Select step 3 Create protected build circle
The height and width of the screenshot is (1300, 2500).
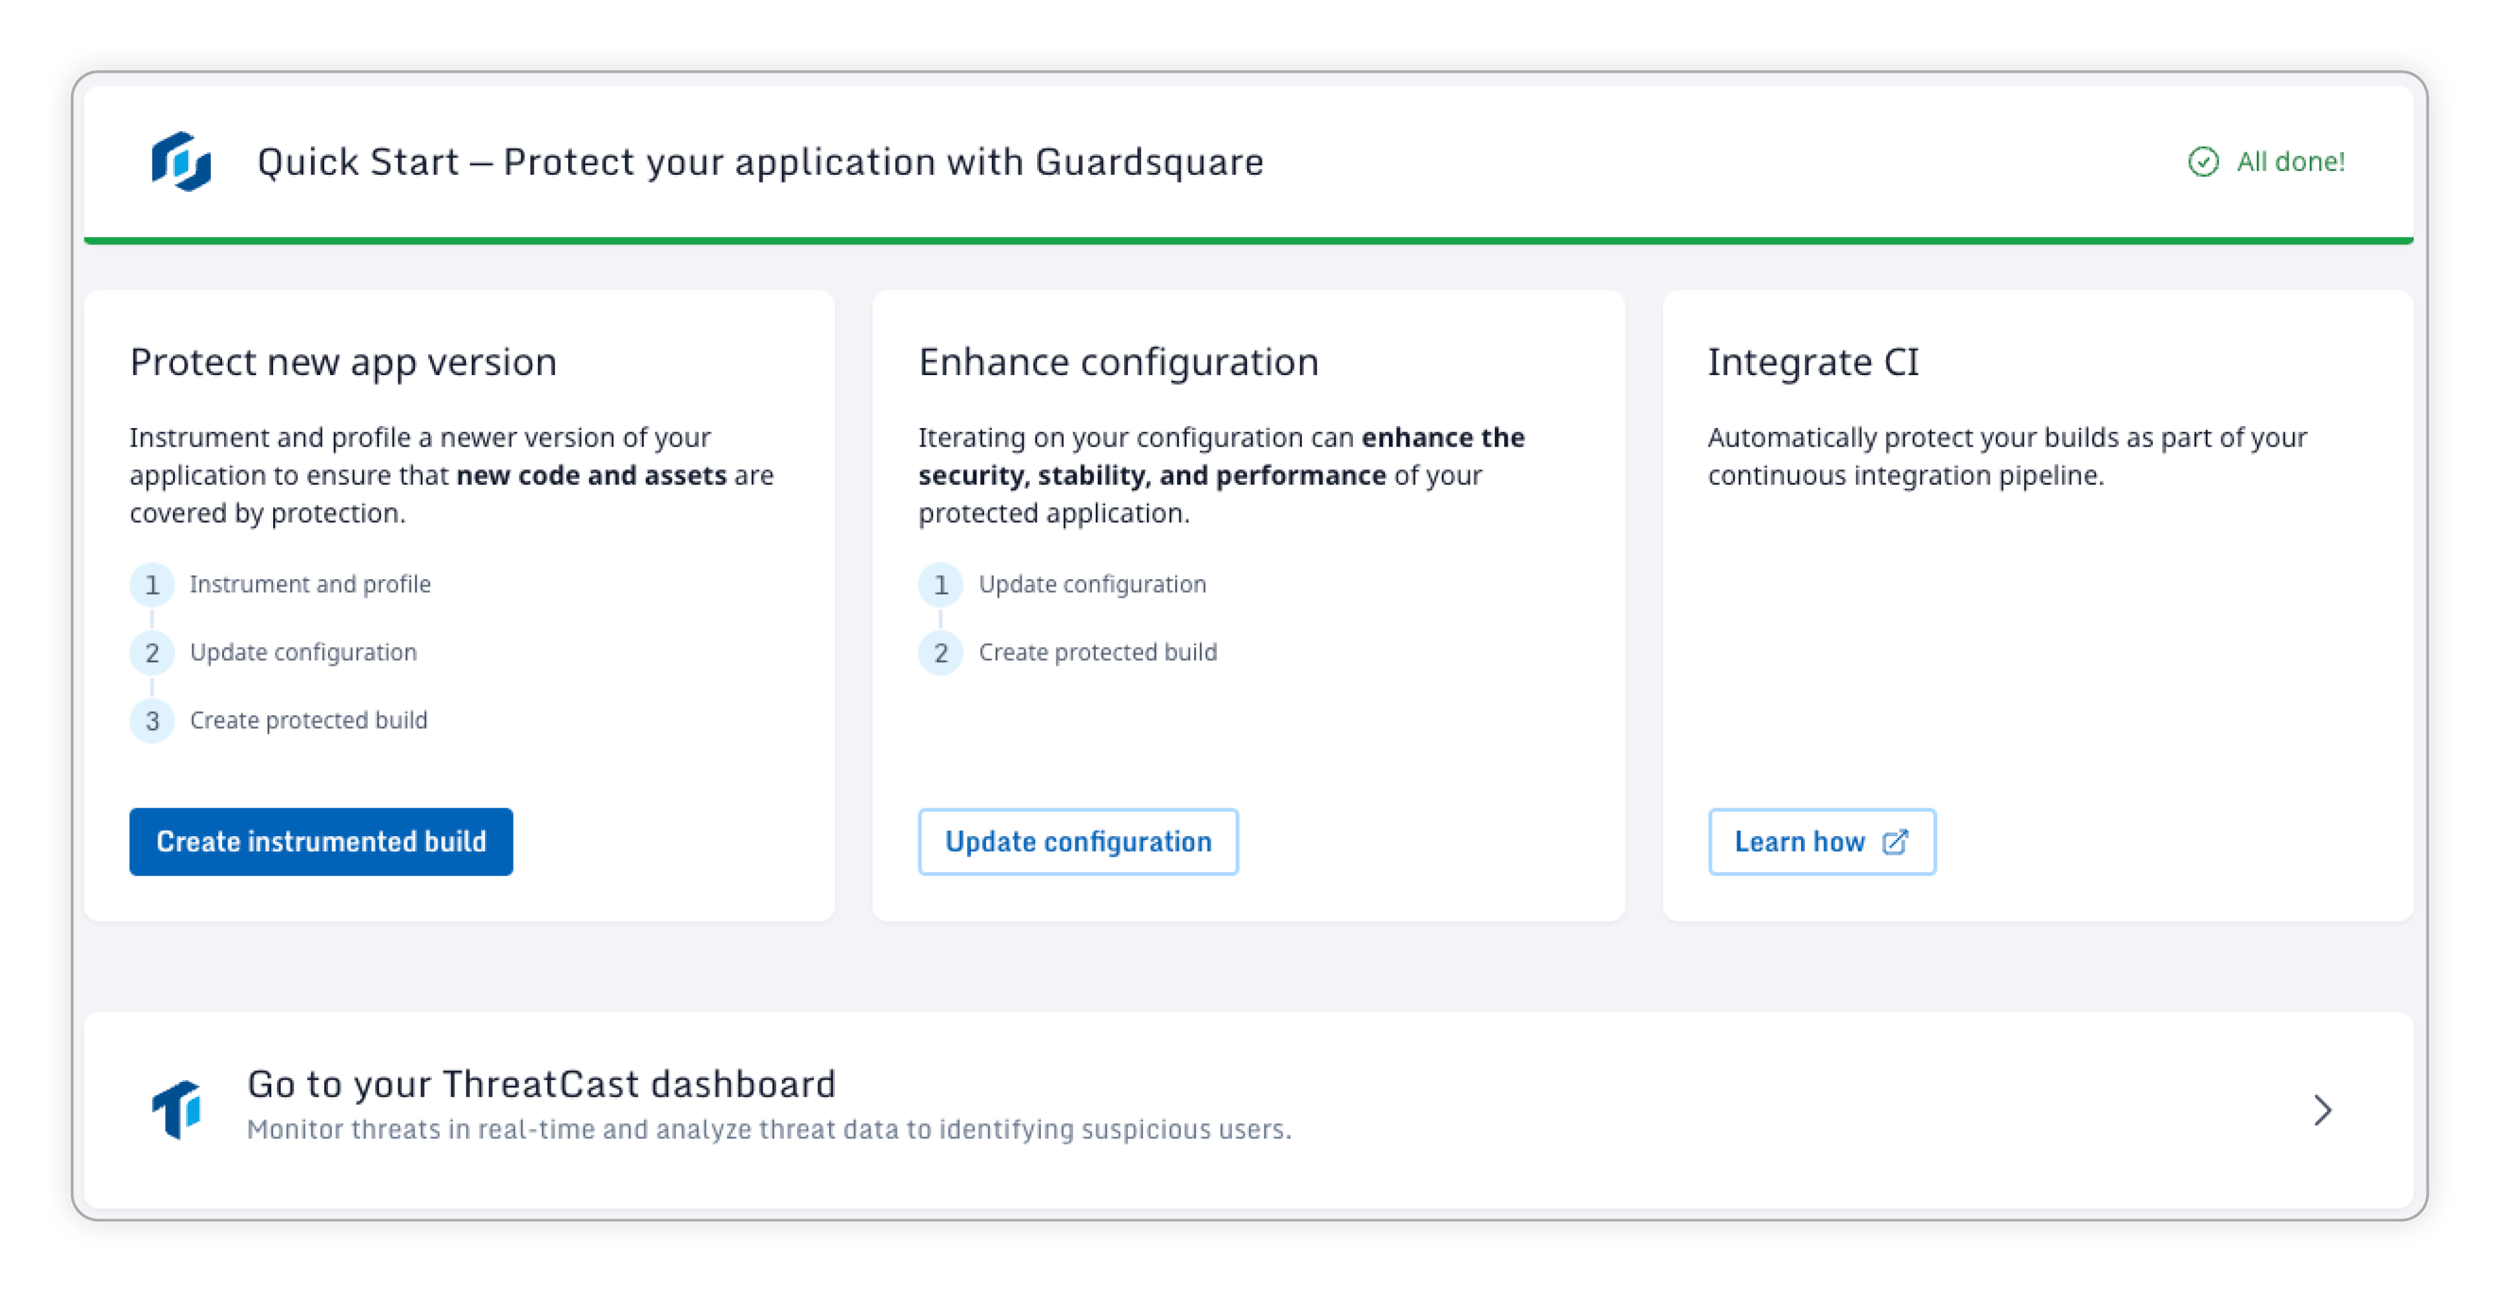click(152, 720)
